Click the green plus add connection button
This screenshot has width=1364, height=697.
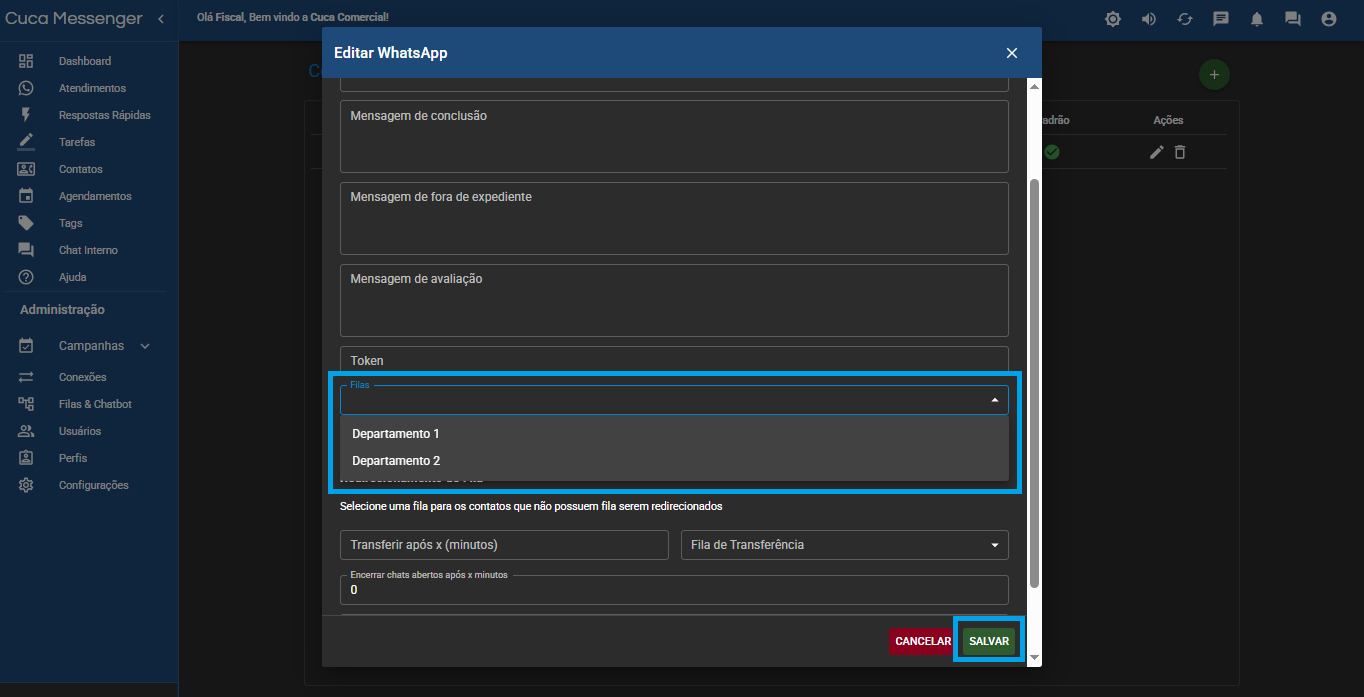click(1214, 74)
